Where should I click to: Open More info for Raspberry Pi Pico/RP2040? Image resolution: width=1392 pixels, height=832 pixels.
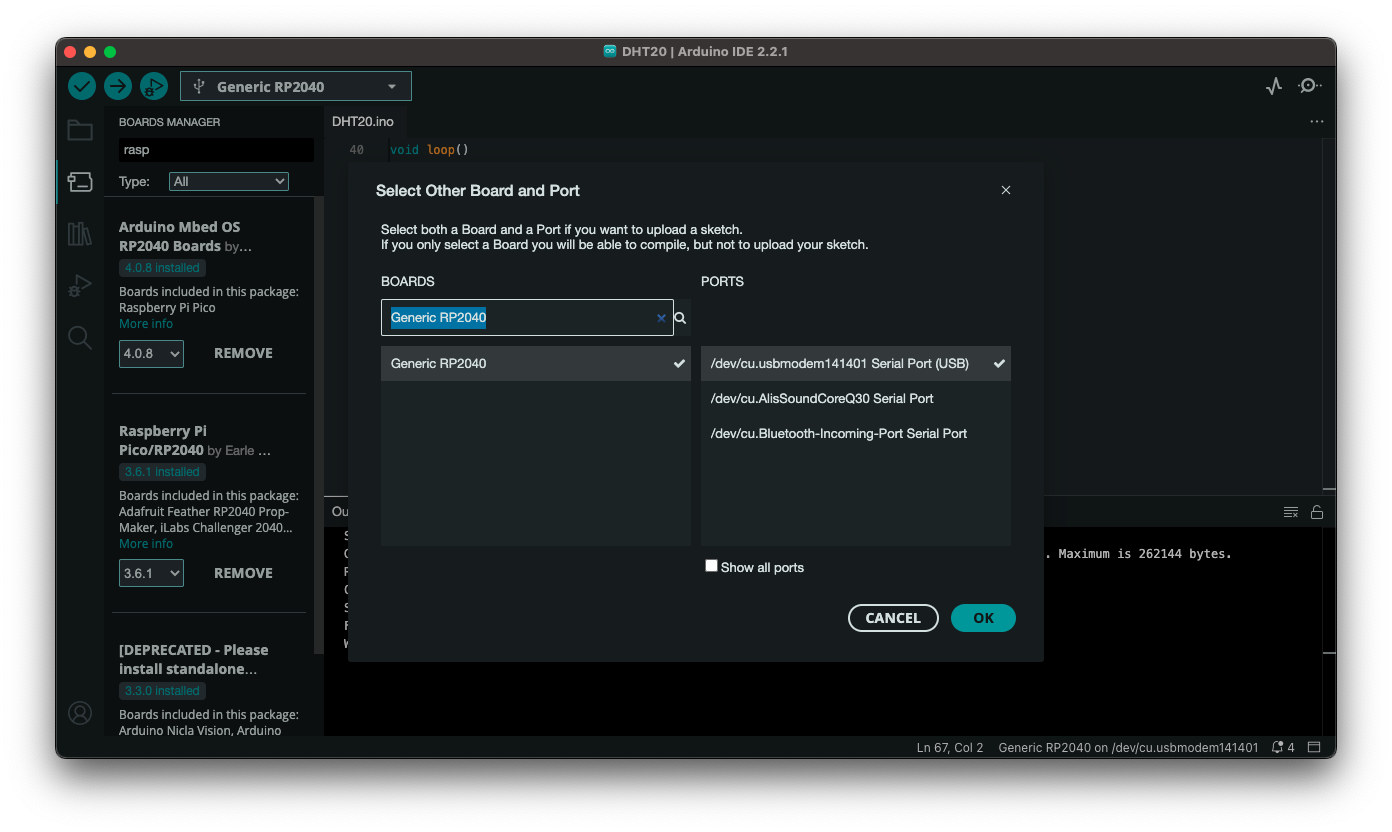(146, 544)
